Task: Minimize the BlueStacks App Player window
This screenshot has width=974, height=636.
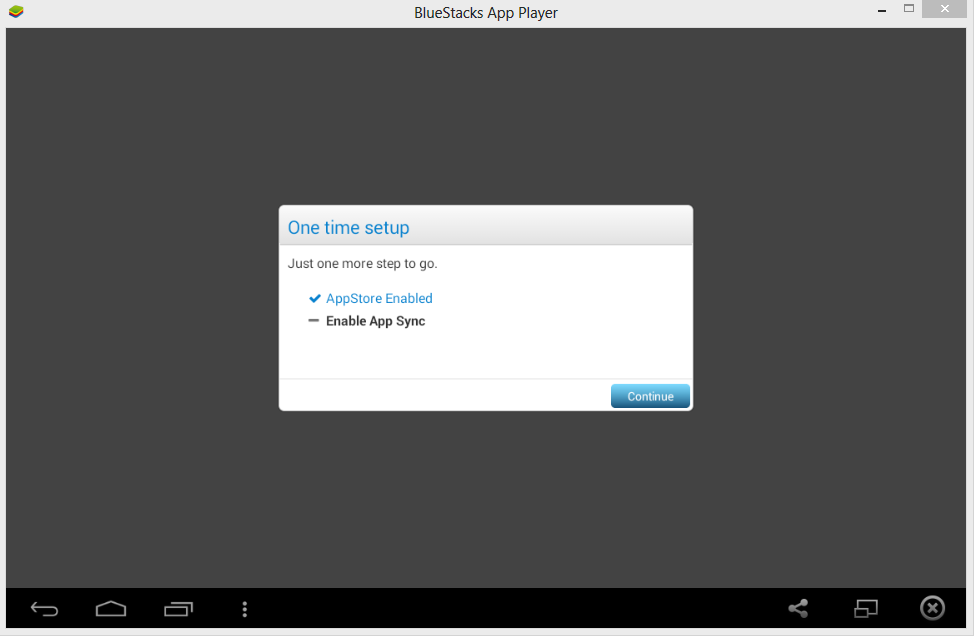Action: [881, 10]
